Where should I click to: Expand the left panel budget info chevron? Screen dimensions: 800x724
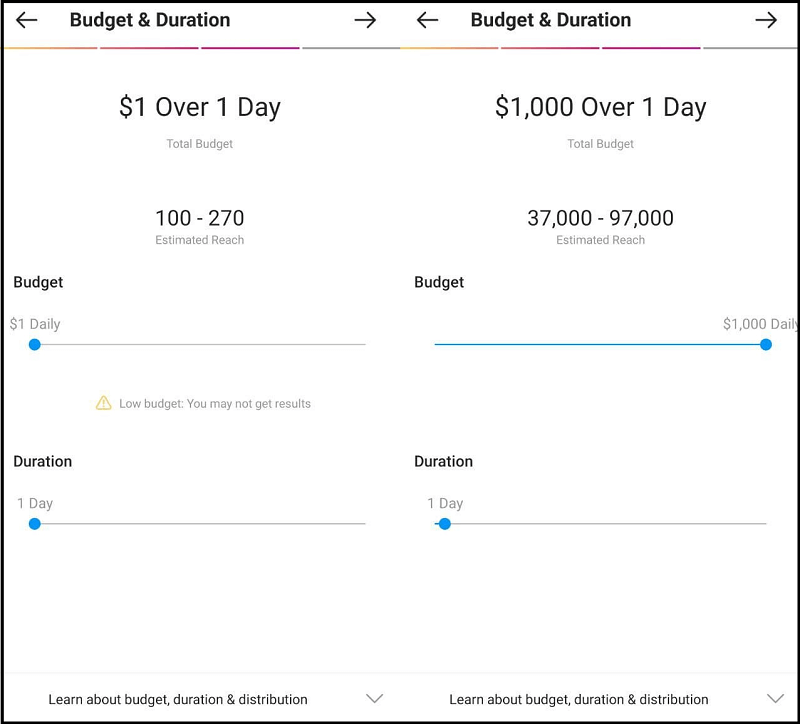[374, 699]
